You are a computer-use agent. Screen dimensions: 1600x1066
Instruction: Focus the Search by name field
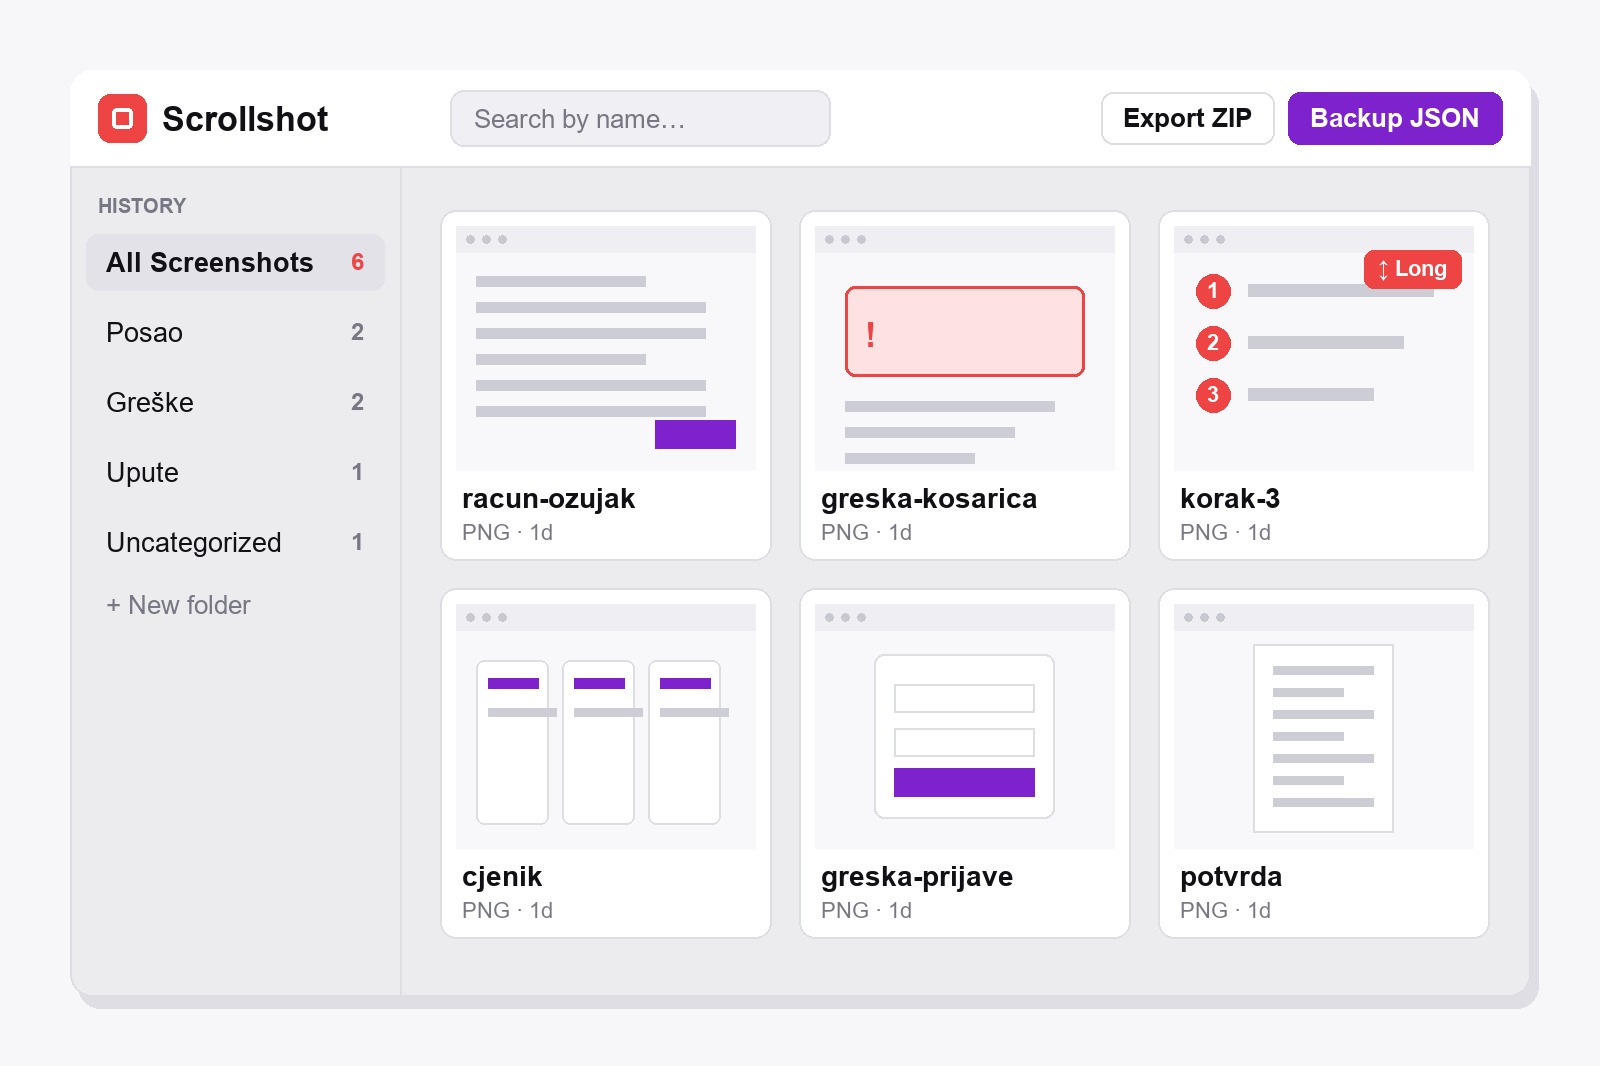pyautogui.click(x=640, y=119)
